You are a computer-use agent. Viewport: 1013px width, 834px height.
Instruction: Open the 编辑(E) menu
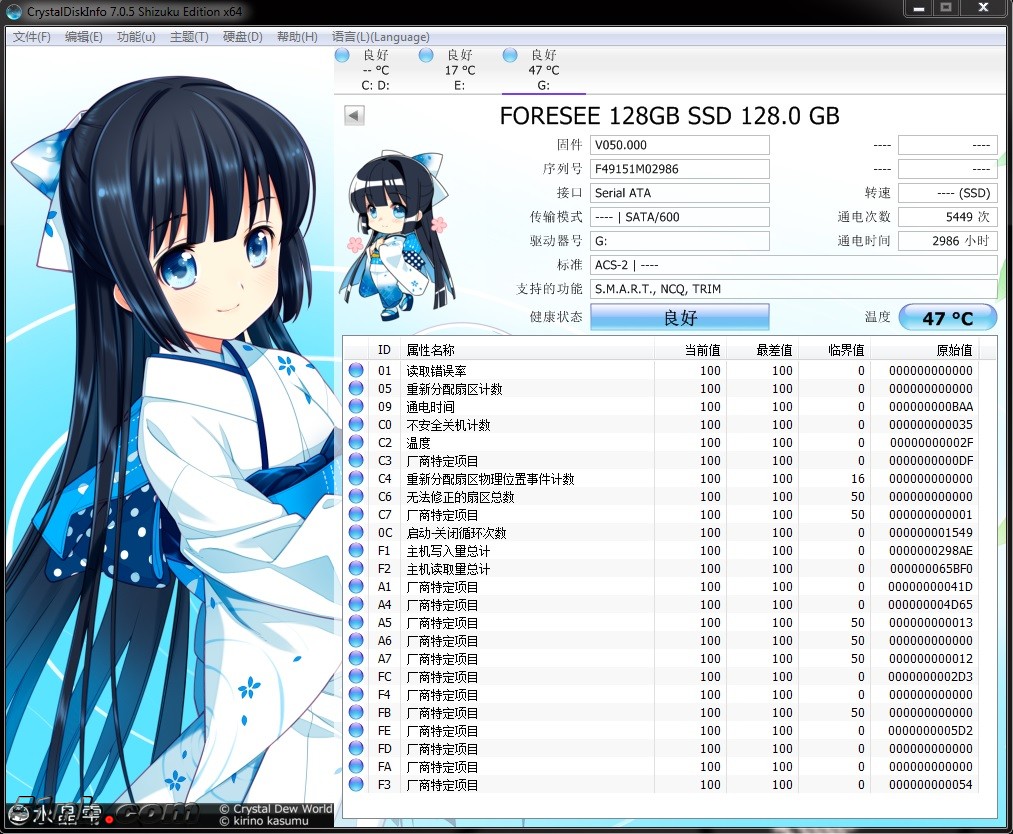click(x=84, y=37)
